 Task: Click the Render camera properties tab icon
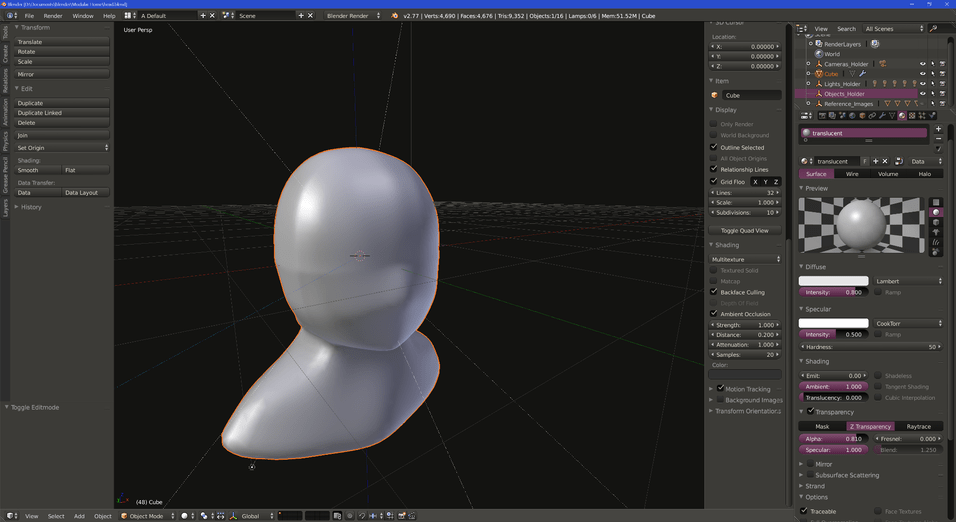pos(823,116)
